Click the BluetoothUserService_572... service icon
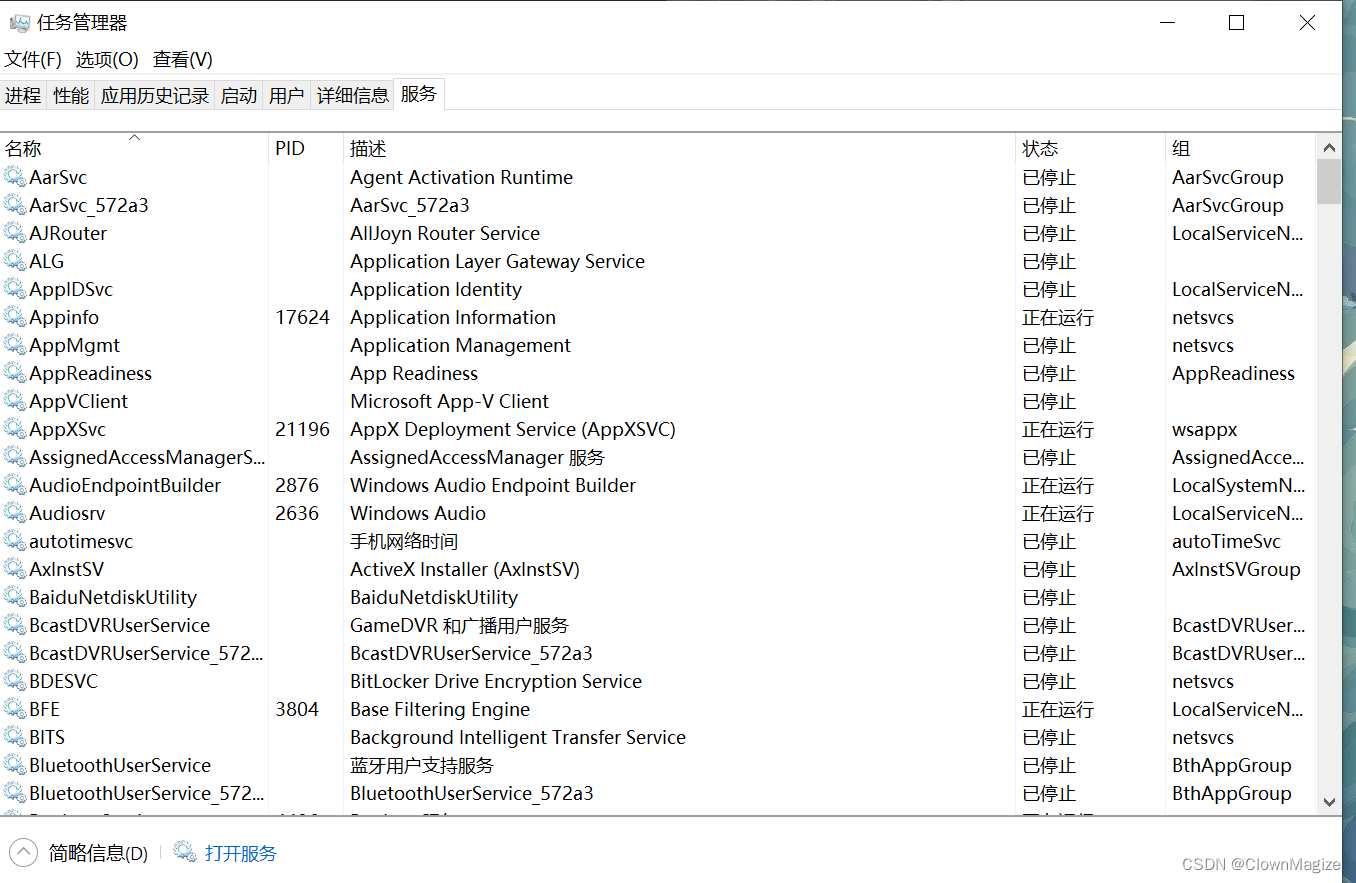The width and height of the screenshot is (1356, 883). coord(14,793)
